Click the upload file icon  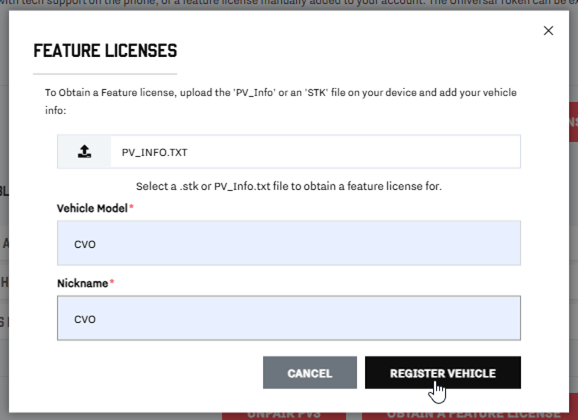pos(84,152)
